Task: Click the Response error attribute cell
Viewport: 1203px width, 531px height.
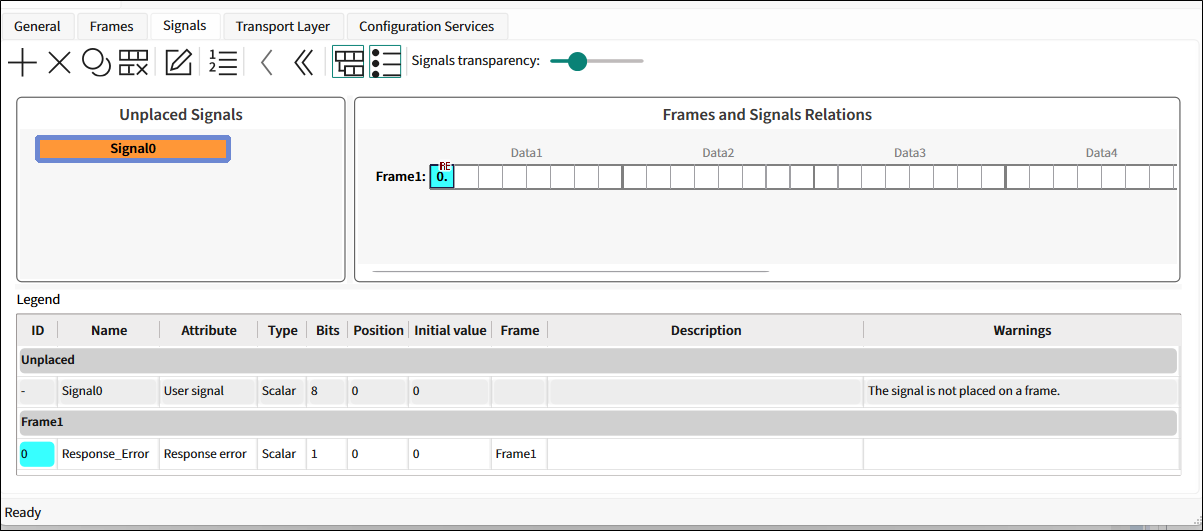Action: click(x=209, y=454)
